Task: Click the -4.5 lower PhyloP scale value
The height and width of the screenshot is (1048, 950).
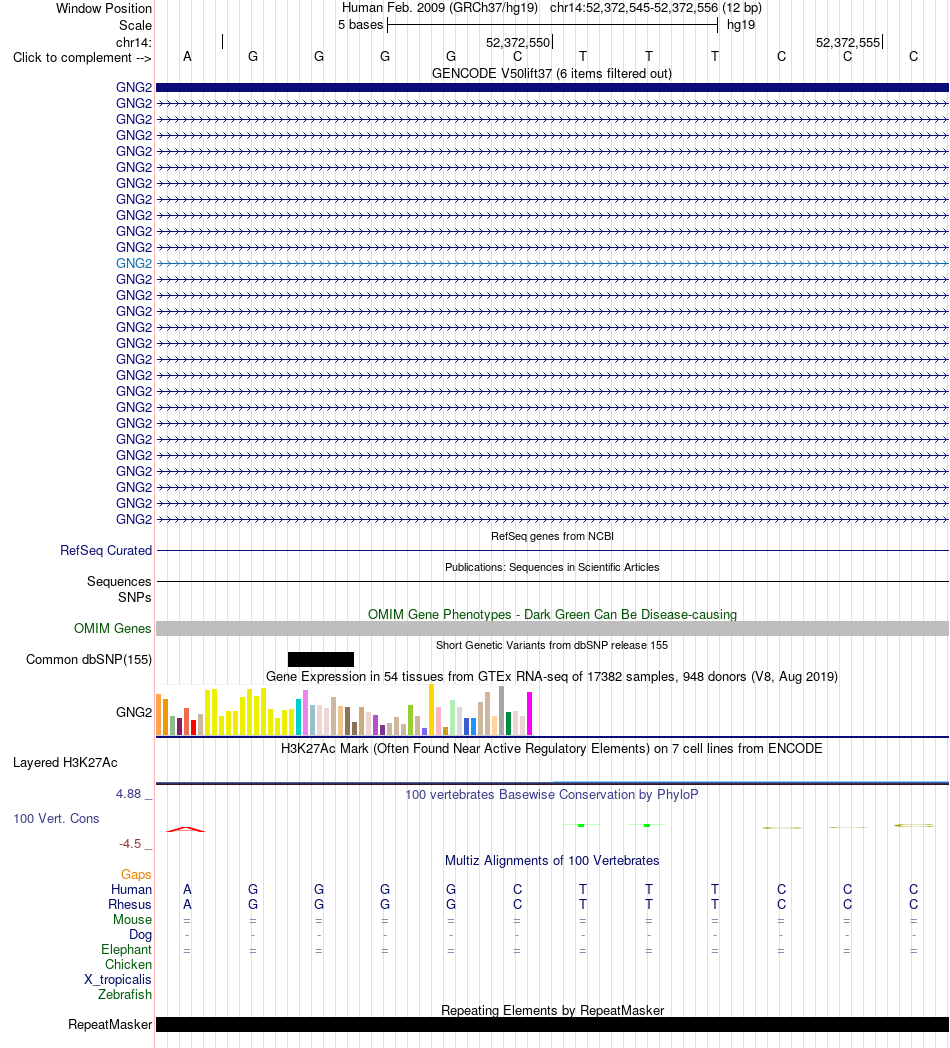Action: point(130,844)
